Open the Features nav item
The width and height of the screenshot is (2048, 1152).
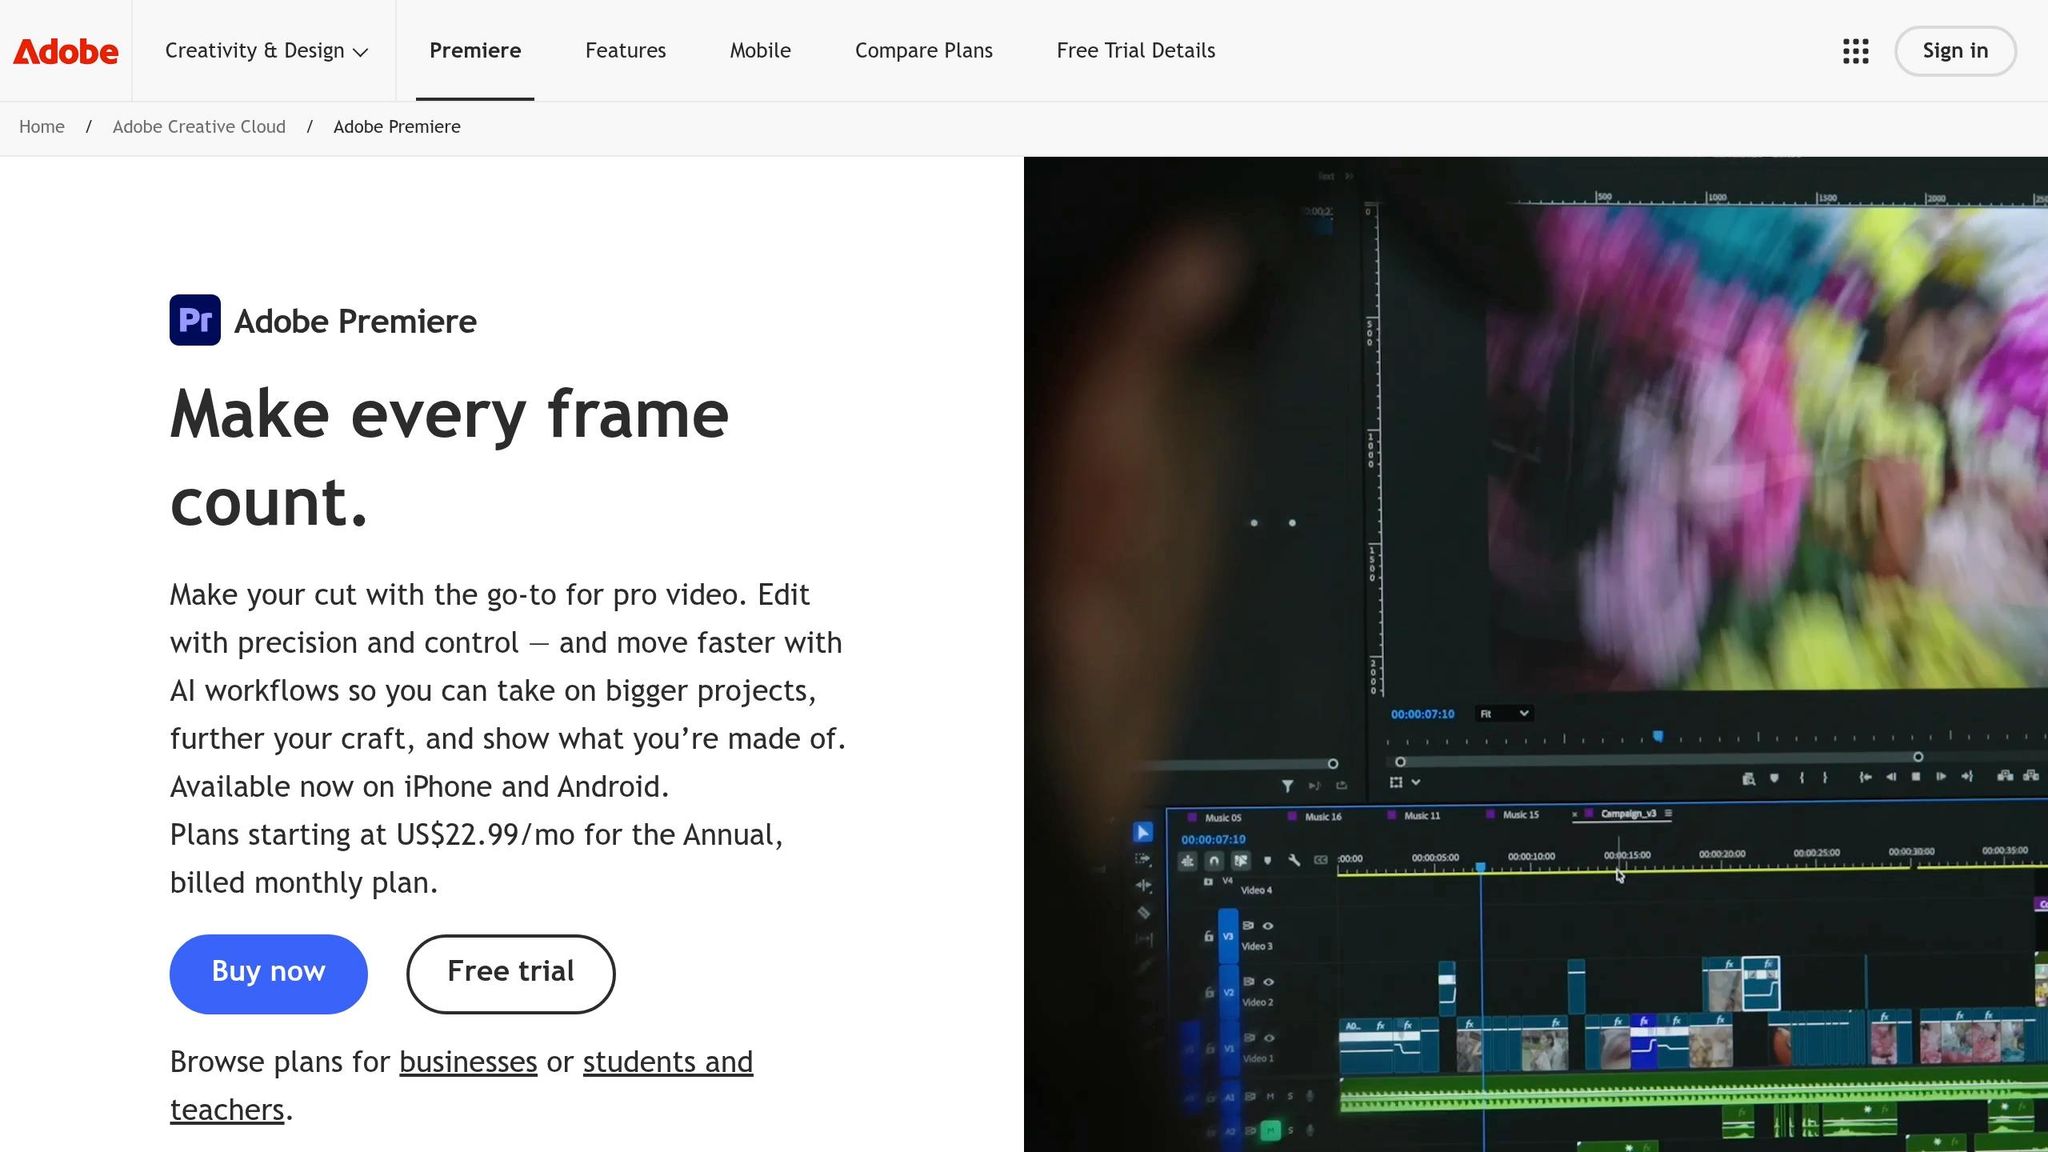(625, 51)
